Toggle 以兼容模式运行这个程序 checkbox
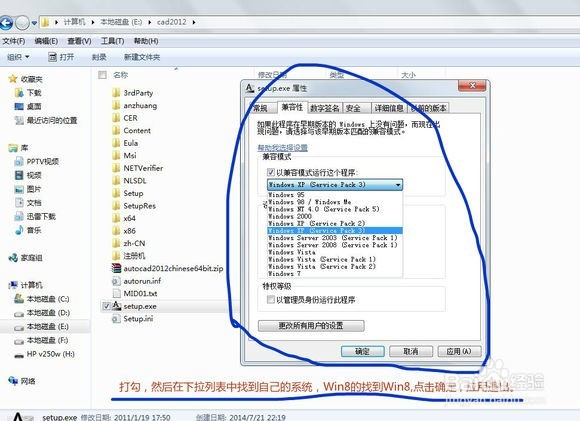The width and height of the screenshot is (580, 421). 271,172
